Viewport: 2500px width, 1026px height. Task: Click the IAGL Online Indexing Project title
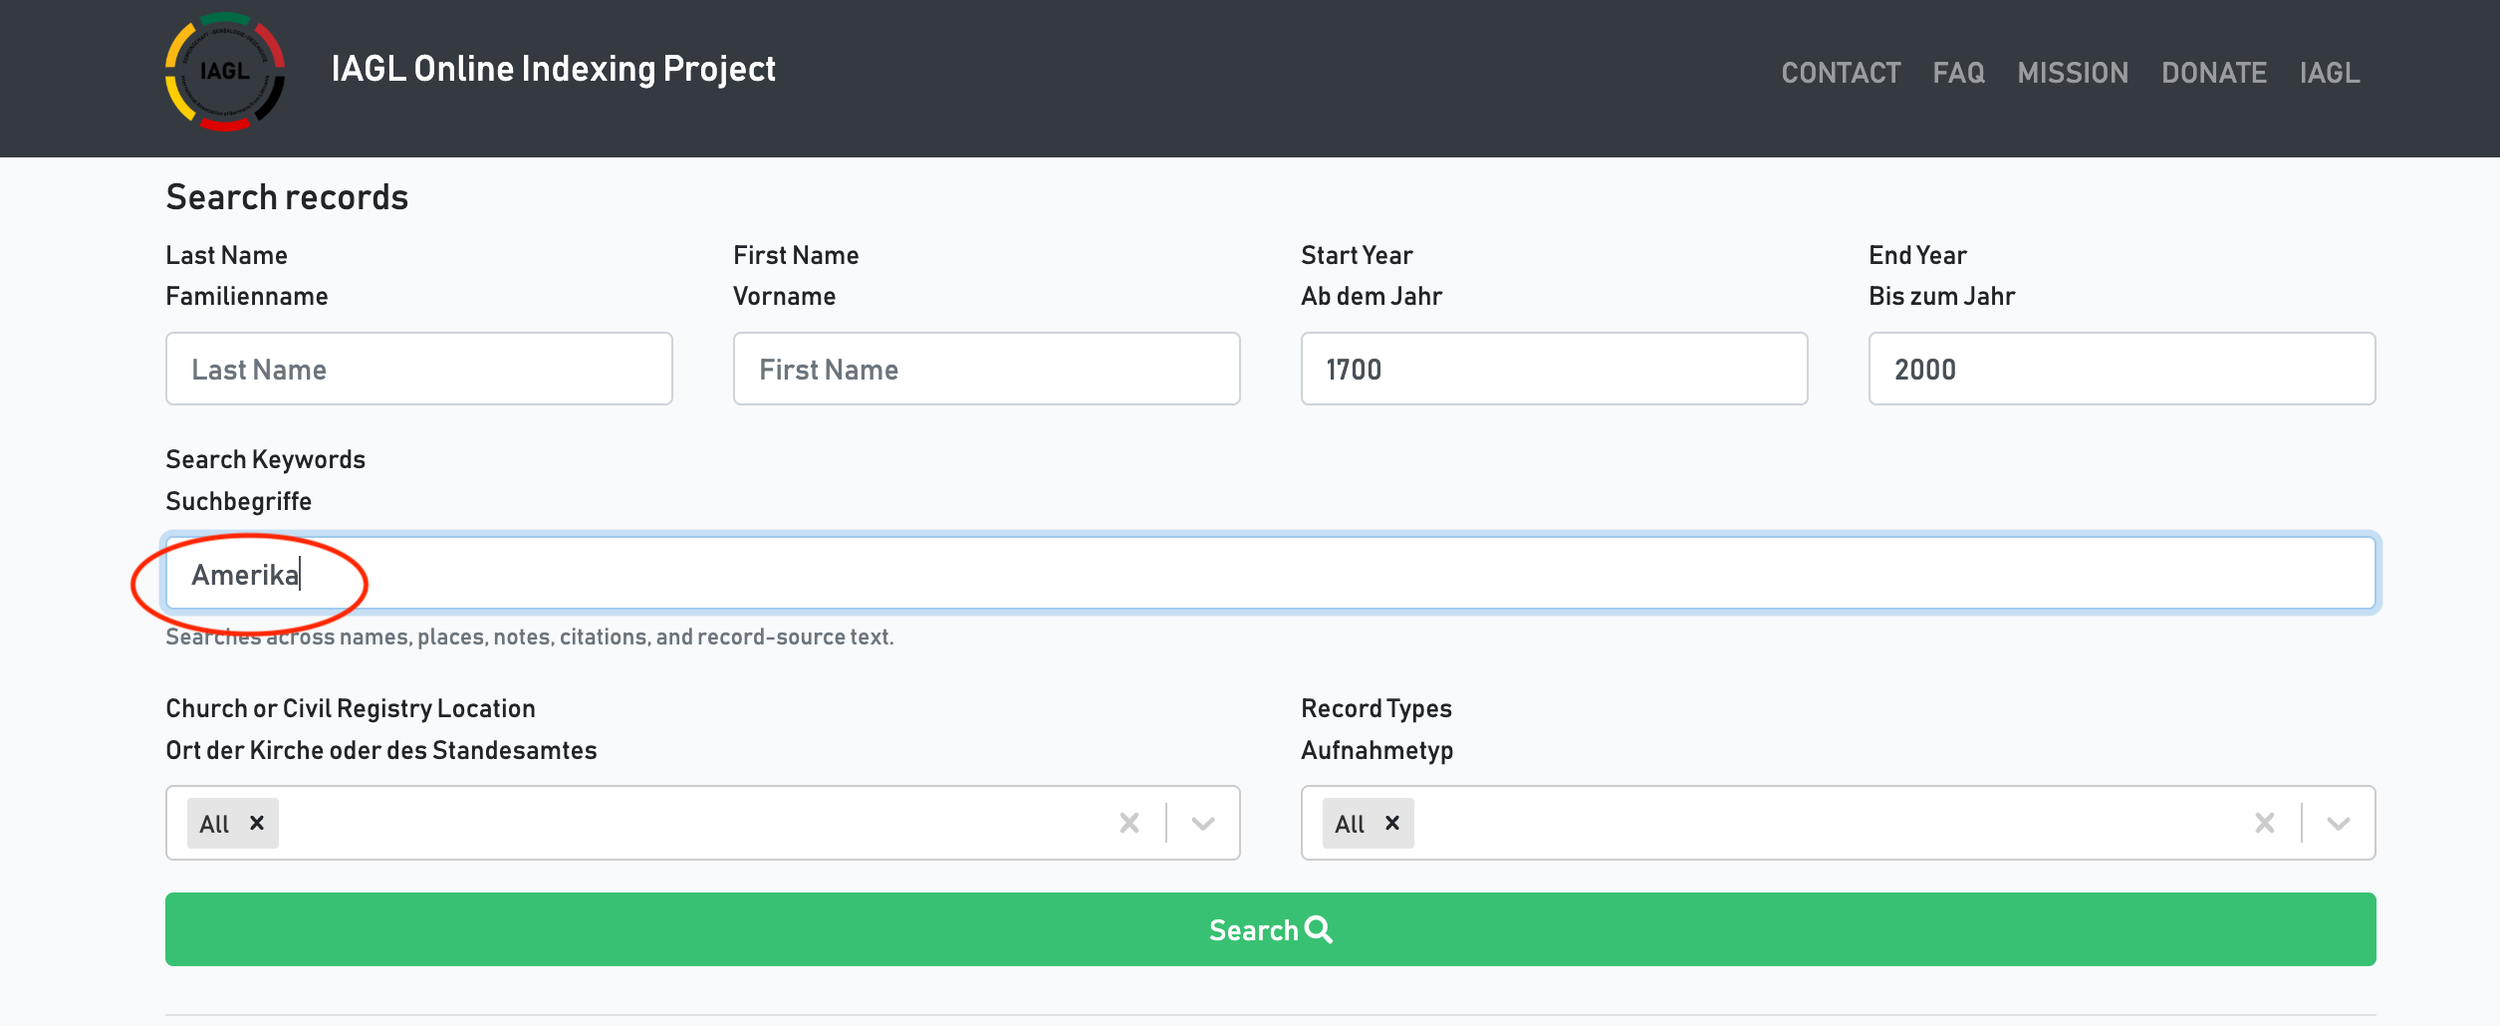click(553, 69)
